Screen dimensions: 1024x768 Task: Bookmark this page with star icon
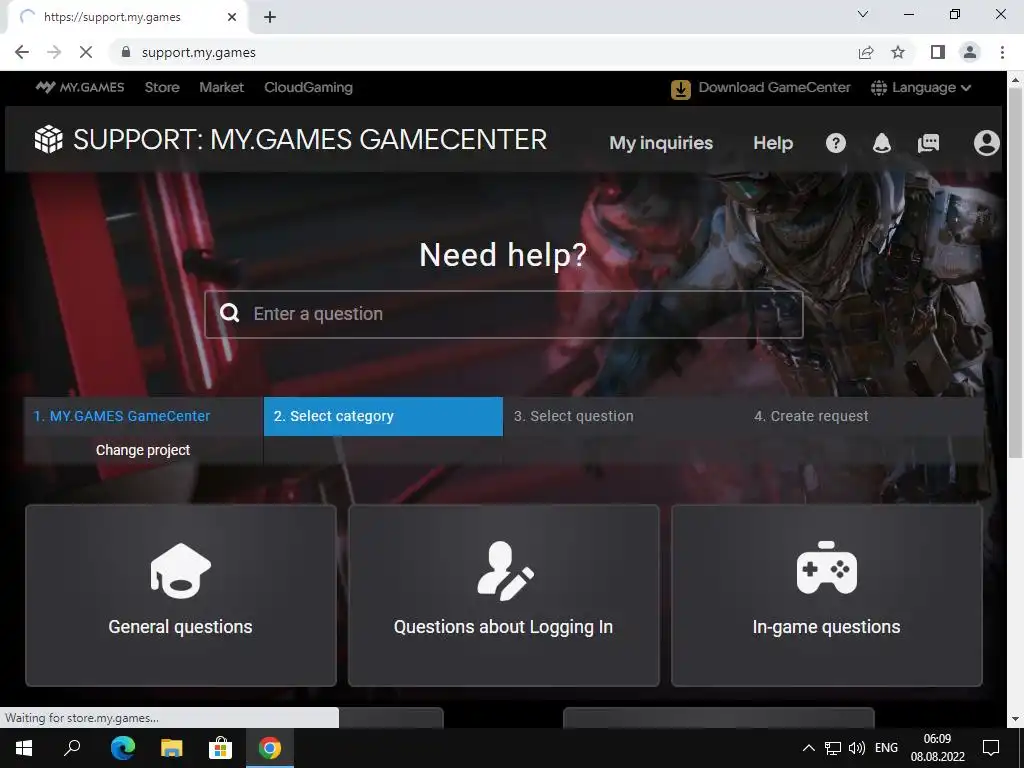click(x=898, y=52)
